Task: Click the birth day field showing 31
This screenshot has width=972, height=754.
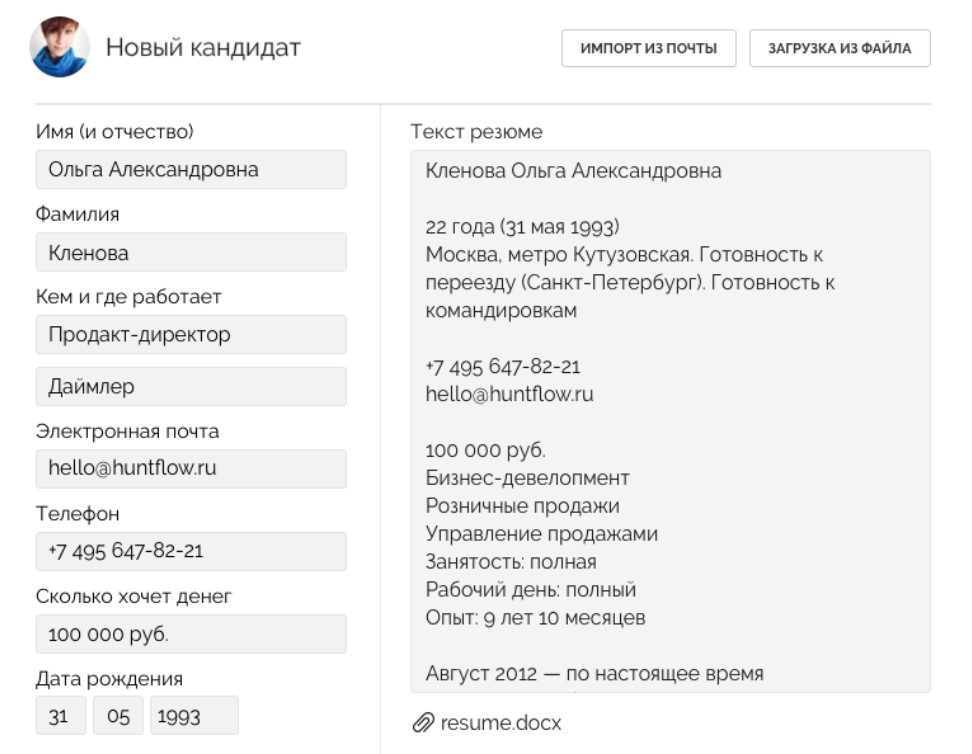Action: click(x=59, y=716)
